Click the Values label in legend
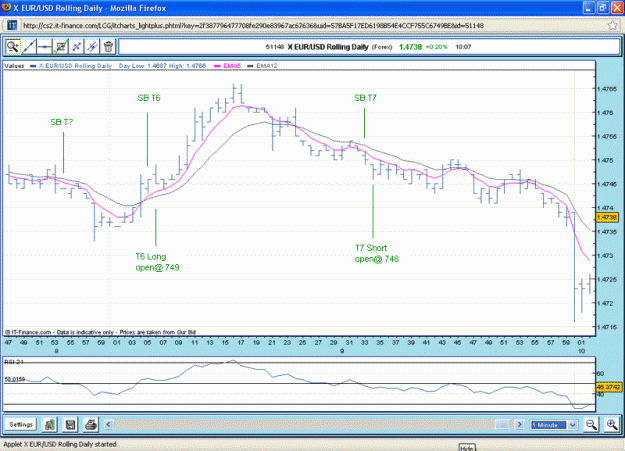 [14, 66]
